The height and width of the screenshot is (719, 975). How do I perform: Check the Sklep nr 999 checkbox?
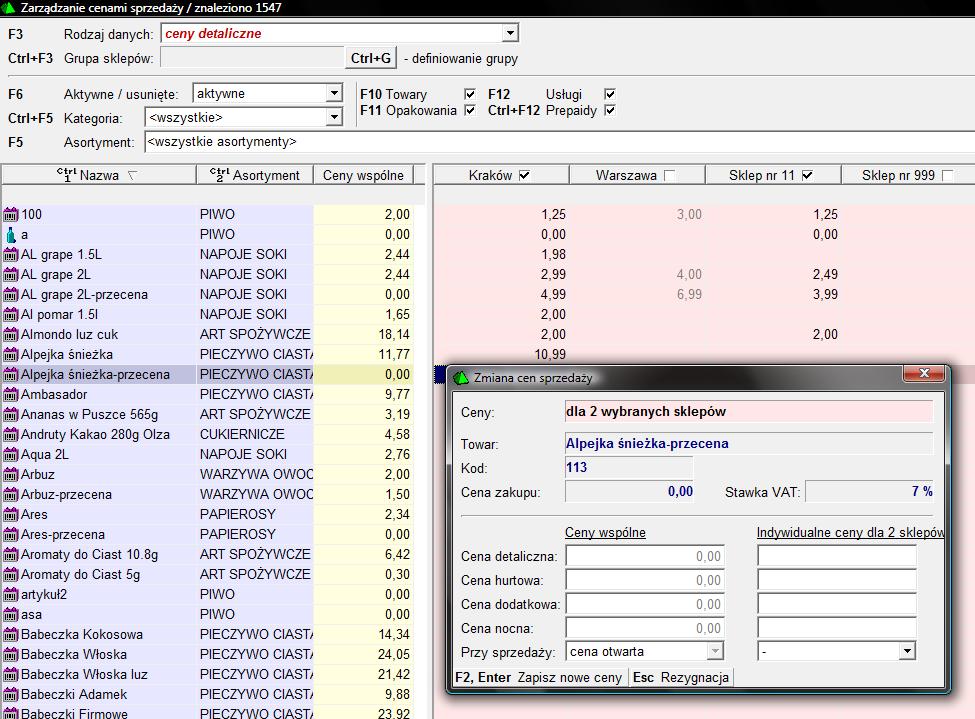pyautogui.click(x=948, y=175)
